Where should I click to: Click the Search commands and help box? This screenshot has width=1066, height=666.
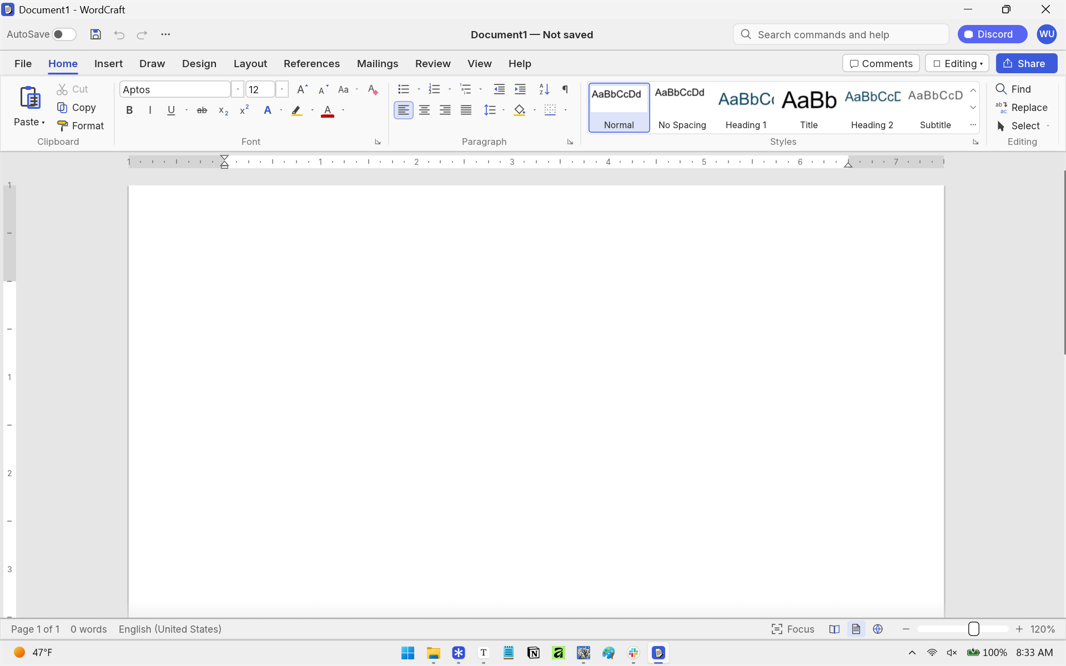840,34
